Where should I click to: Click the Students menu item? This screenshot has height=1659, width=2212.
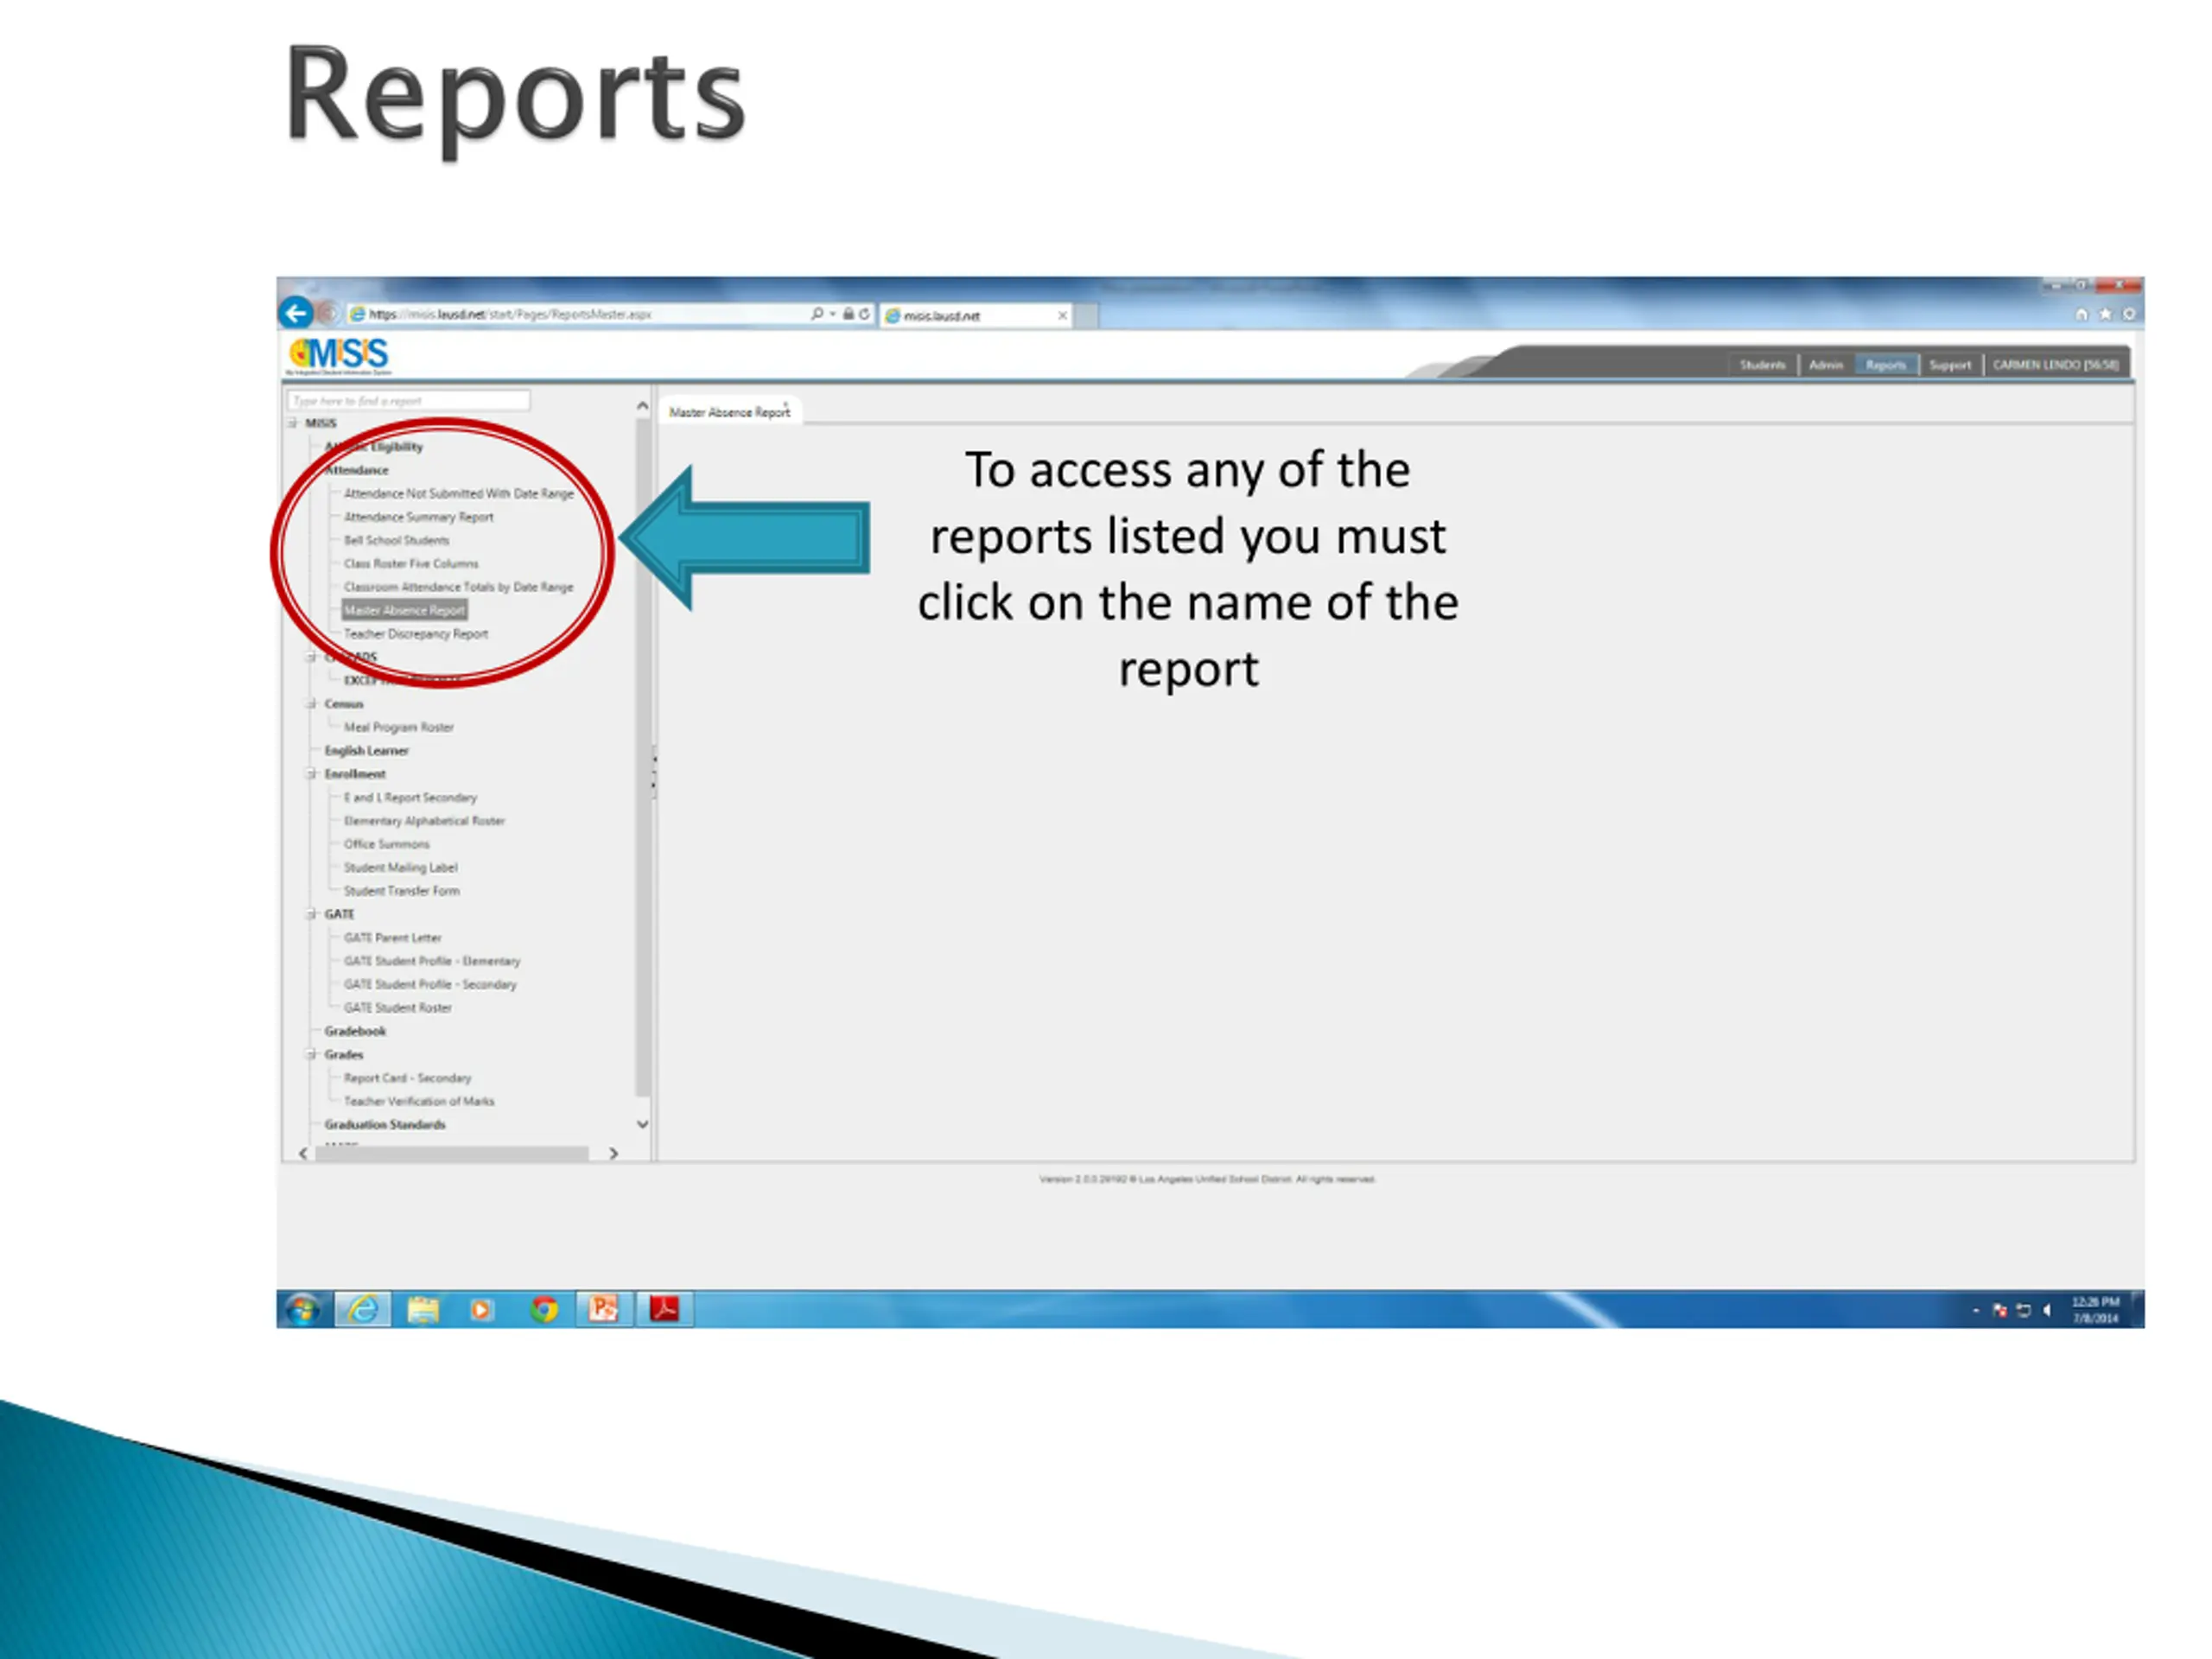(1762, 365)
